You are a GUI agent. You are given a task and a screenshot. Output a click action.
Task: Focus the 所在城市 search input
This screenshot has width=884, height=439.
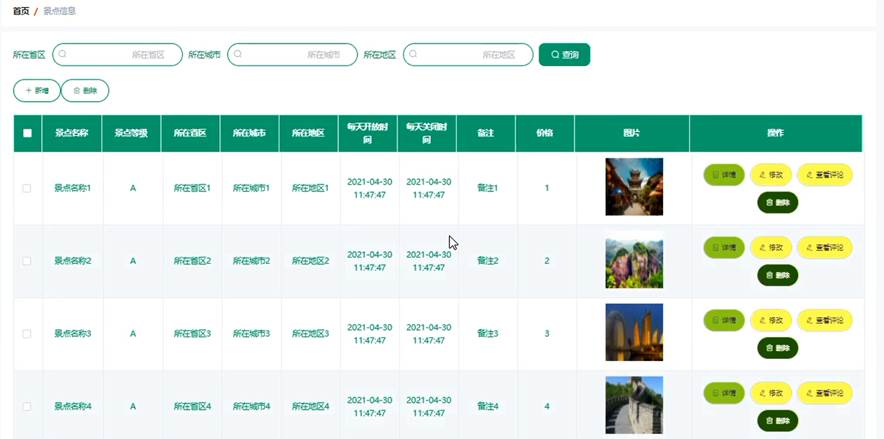[x=293, y=55]
